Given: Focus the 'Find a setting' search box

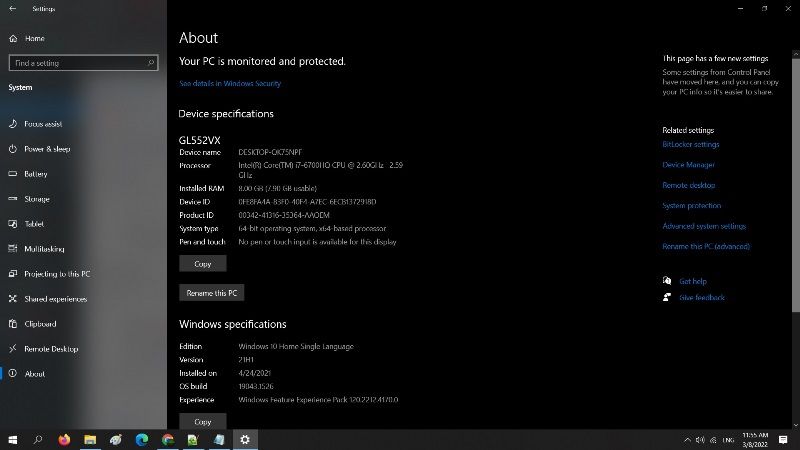Looking at the screenshot, I should 83,63.
